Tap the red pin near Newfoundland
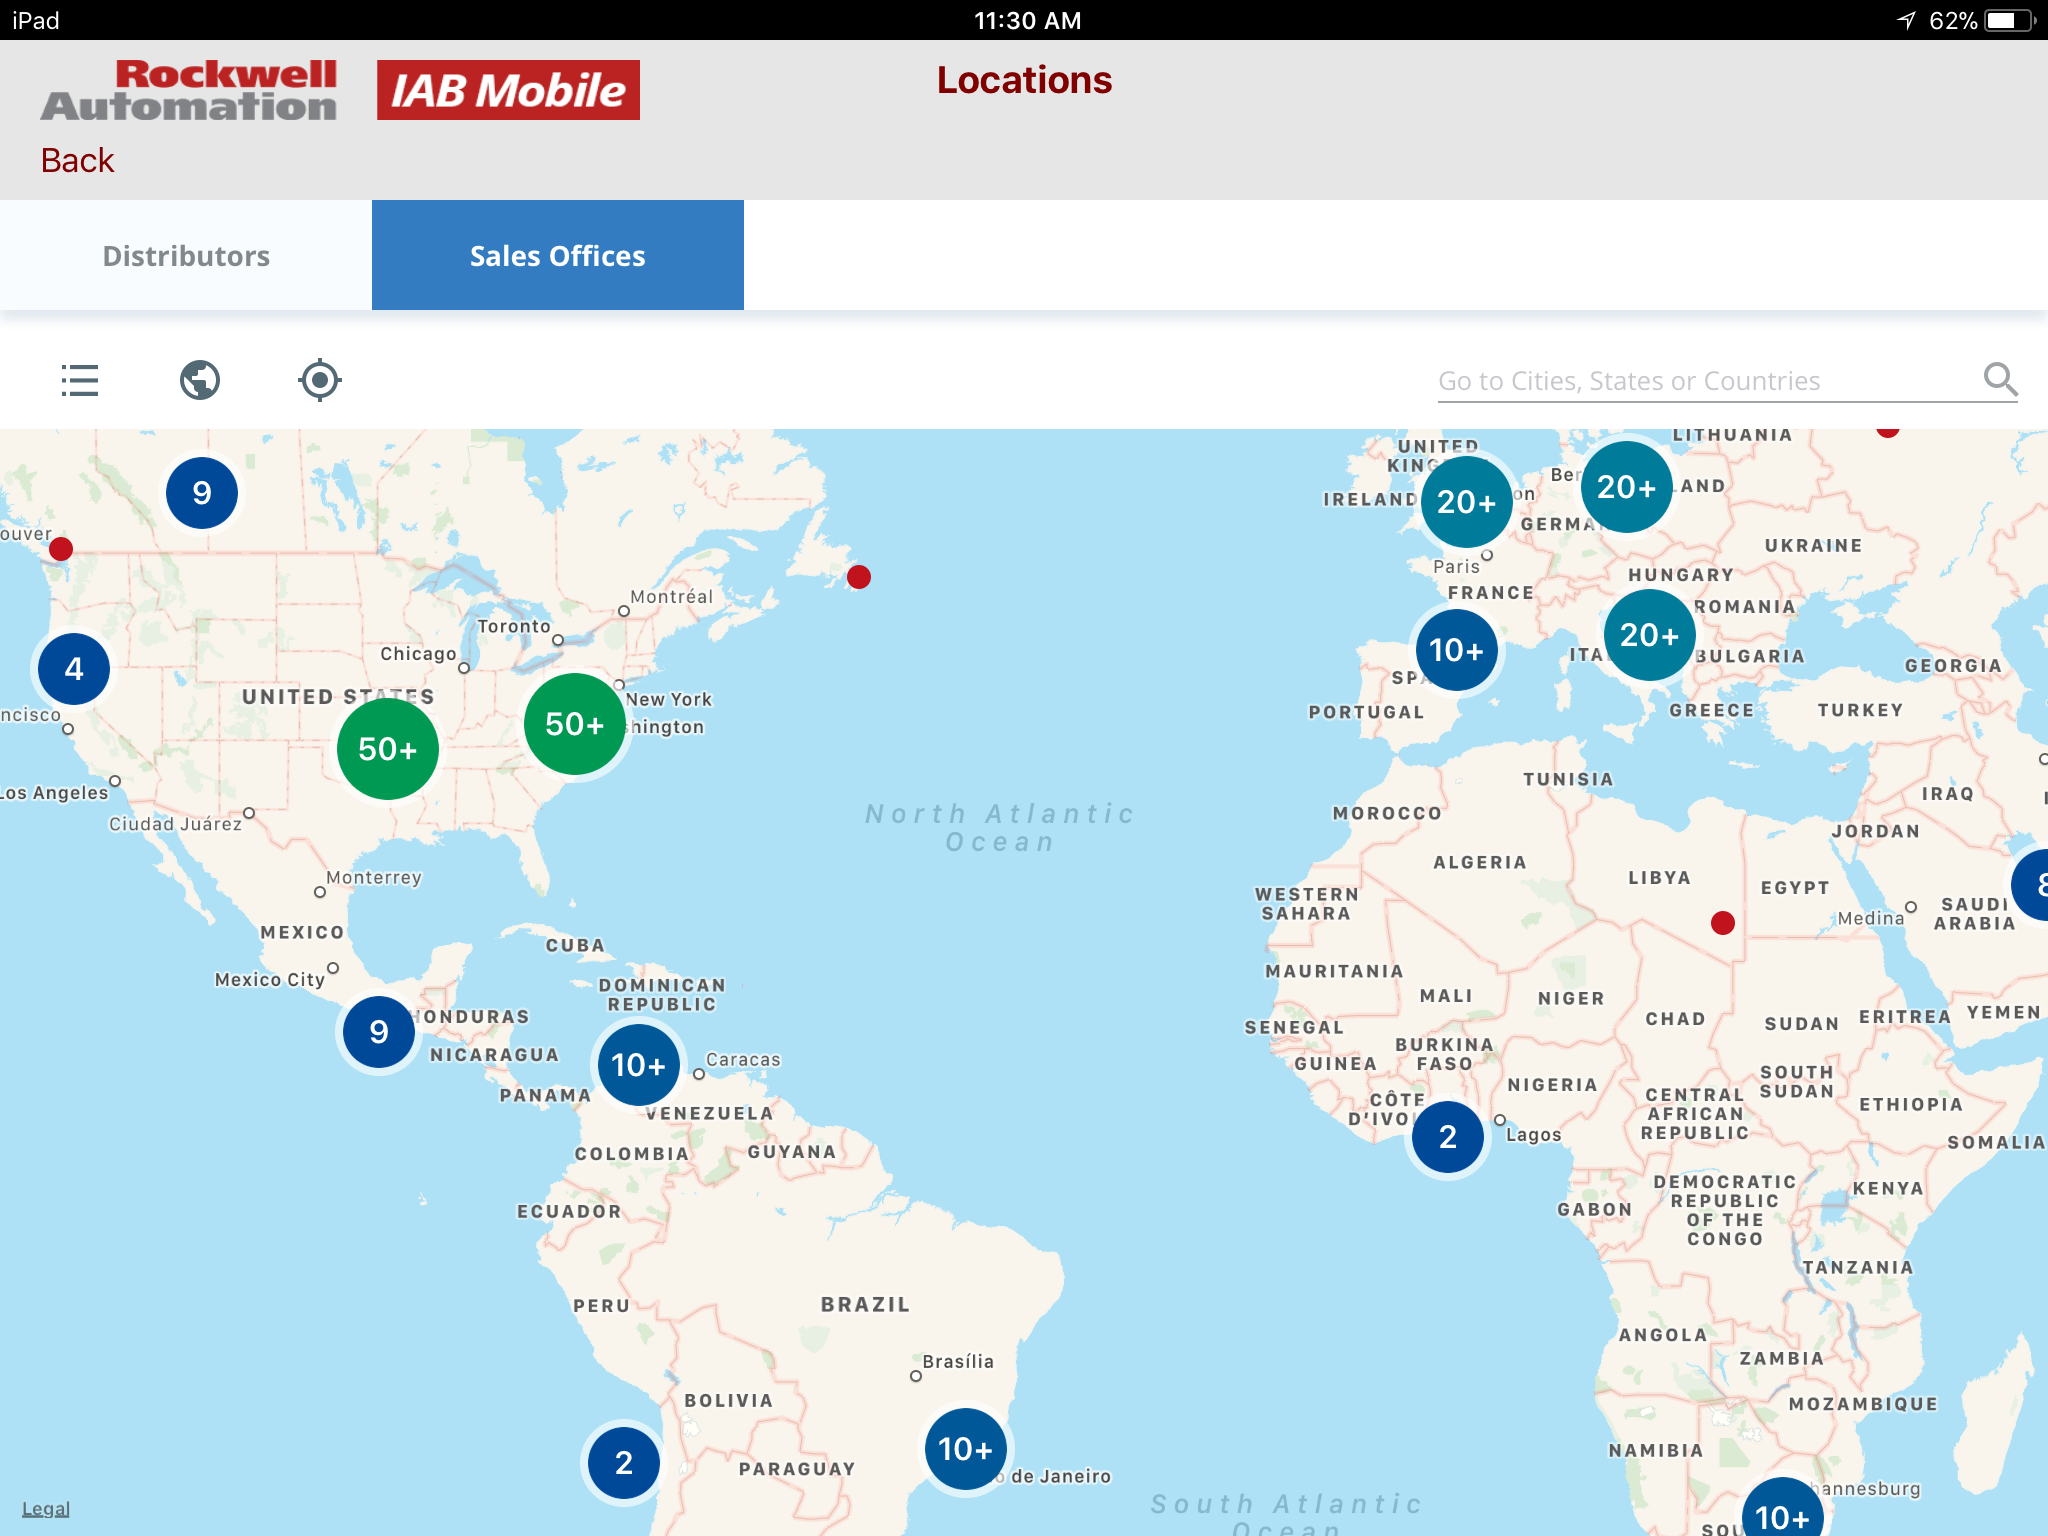The width and height of the screenshot is (2048, 1536). tap(859, 577)
